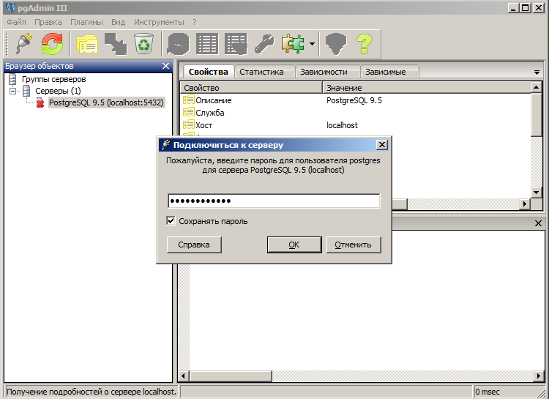Screen dimensions: 549x399
Task: Open the tab list dropdown arrow
Action: [x=537, y=72]
